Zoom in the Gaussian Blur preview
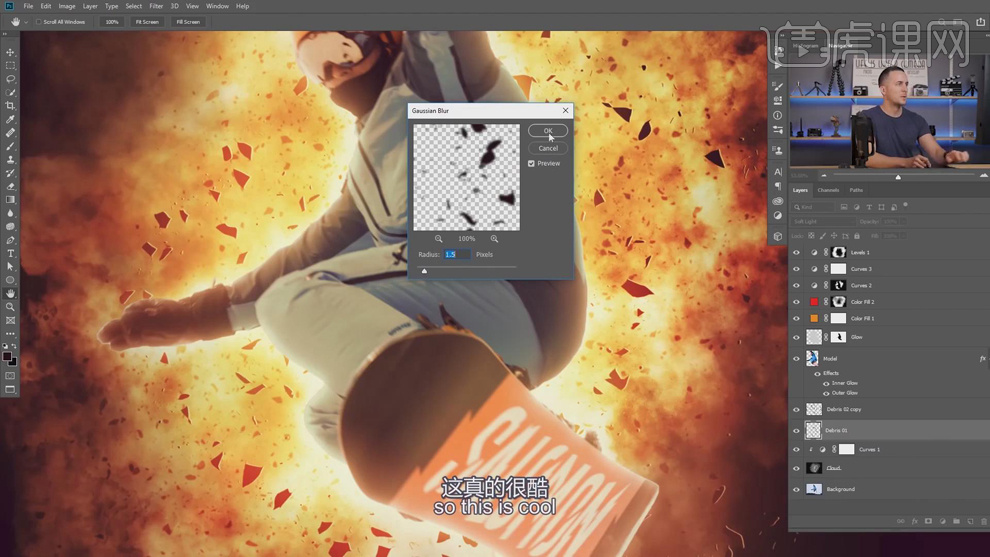 (494, 239)
